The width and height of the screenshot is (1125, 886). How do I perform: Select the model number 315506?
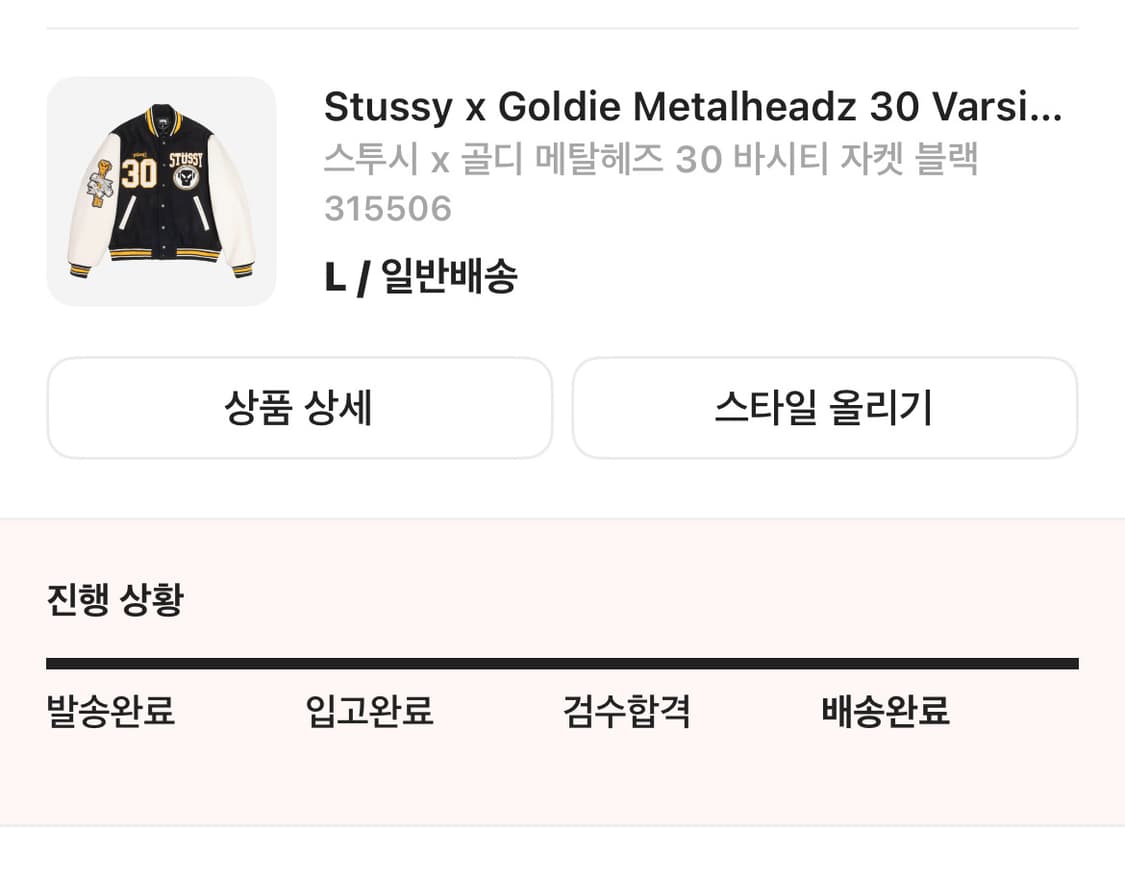(388, 209)
